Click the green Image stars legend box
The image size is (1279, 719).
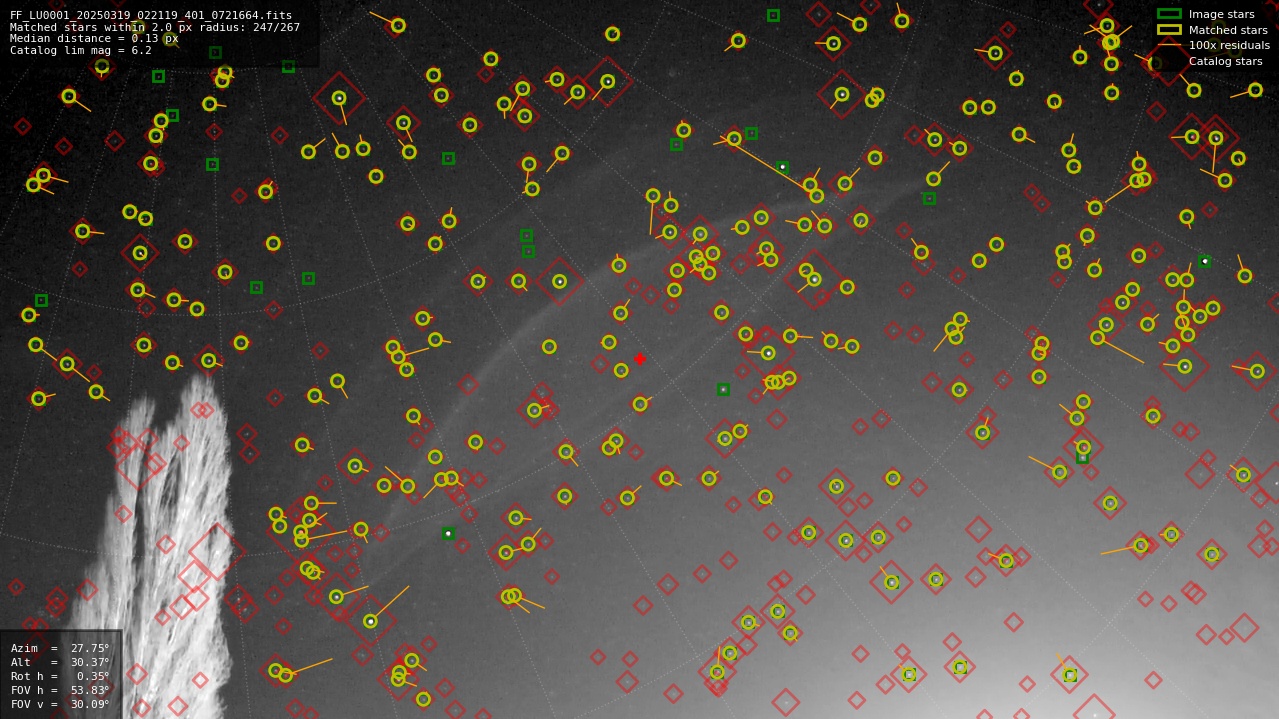pos(1169,14)
